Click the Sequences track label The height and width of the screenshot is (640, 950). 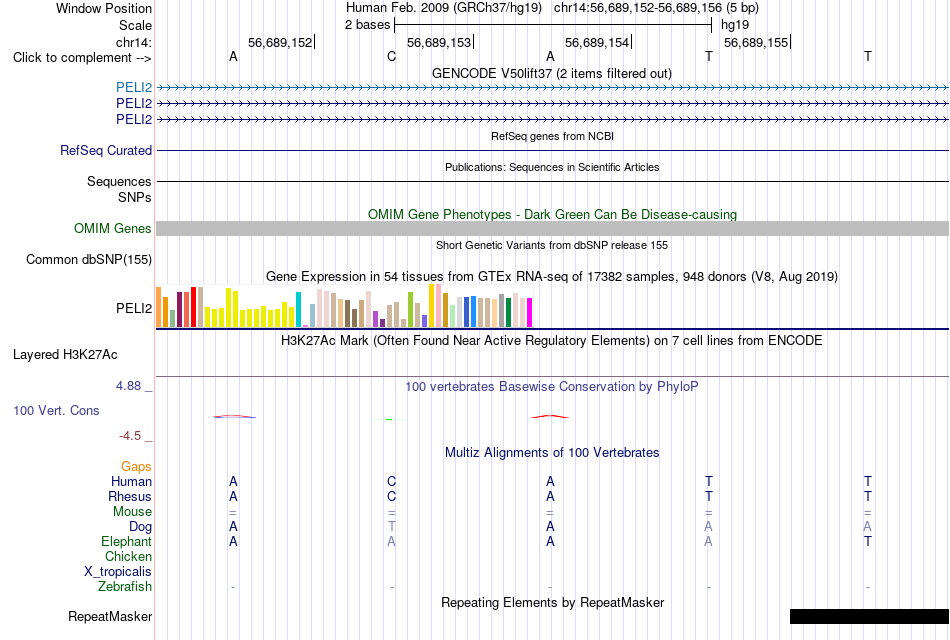[119, 181]
